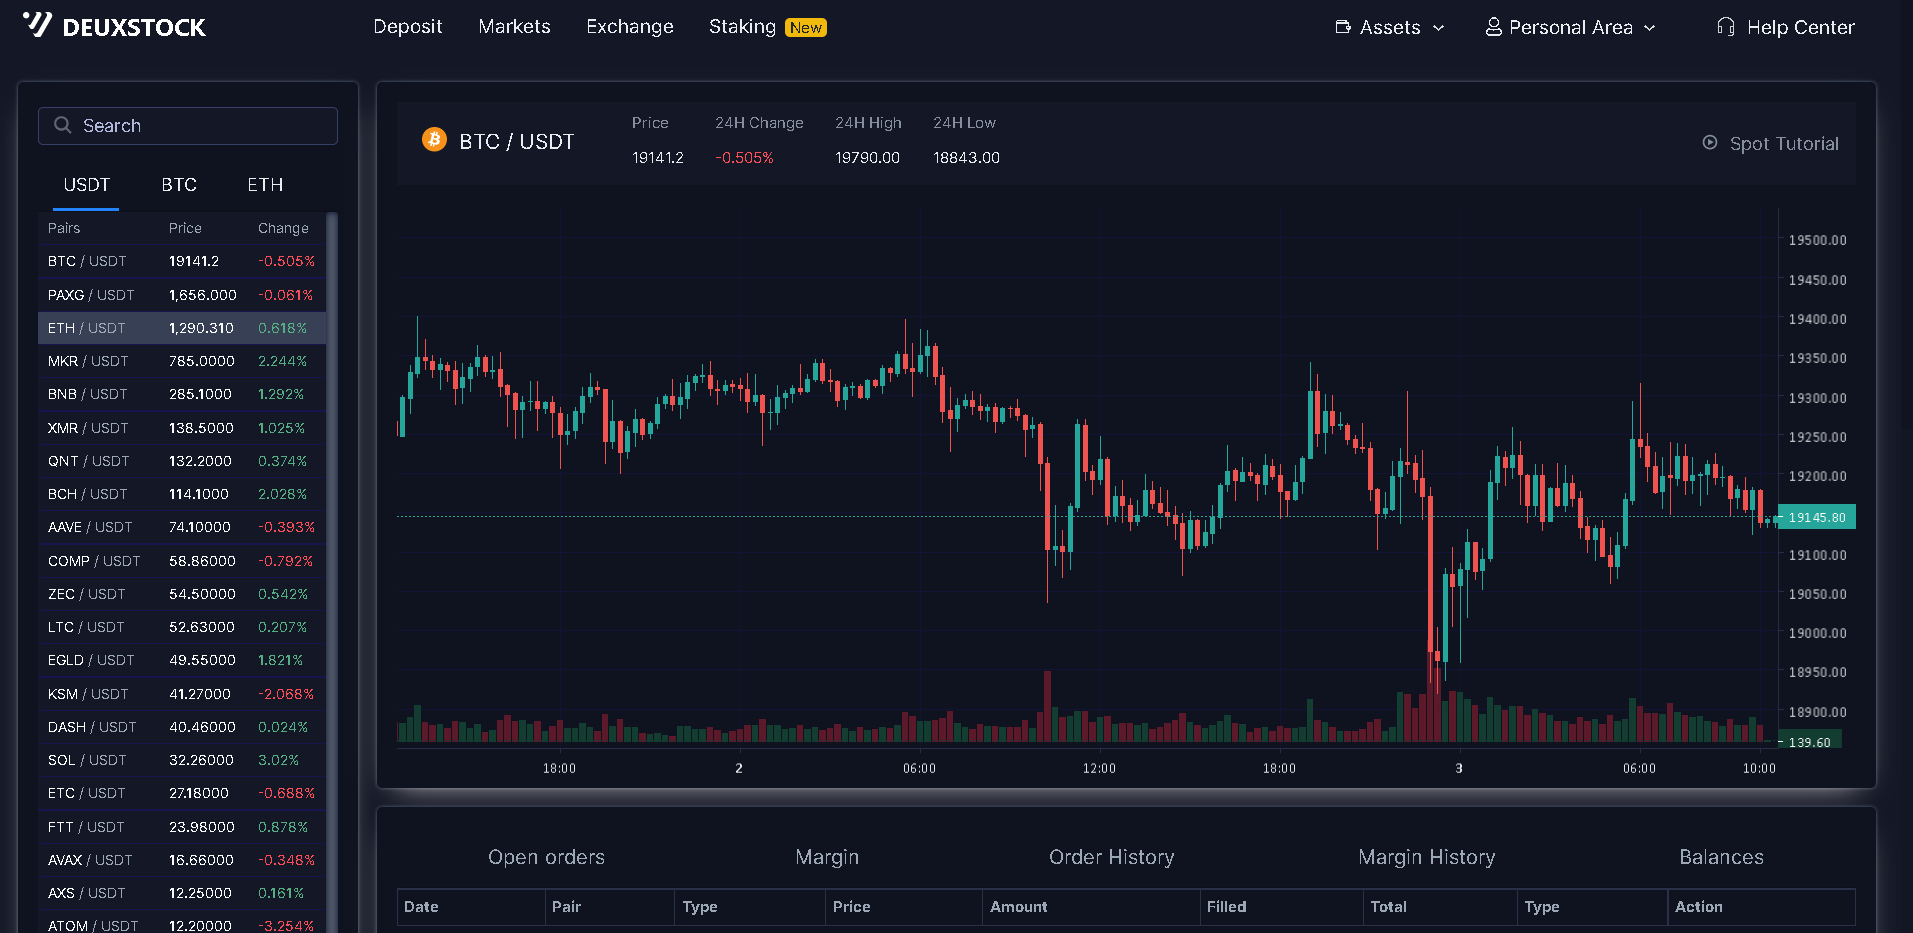Image resolution: width=1913 pixels, height=933 pixels.
Task: Select the BCH / USDT pair
Action: (182, 494)
